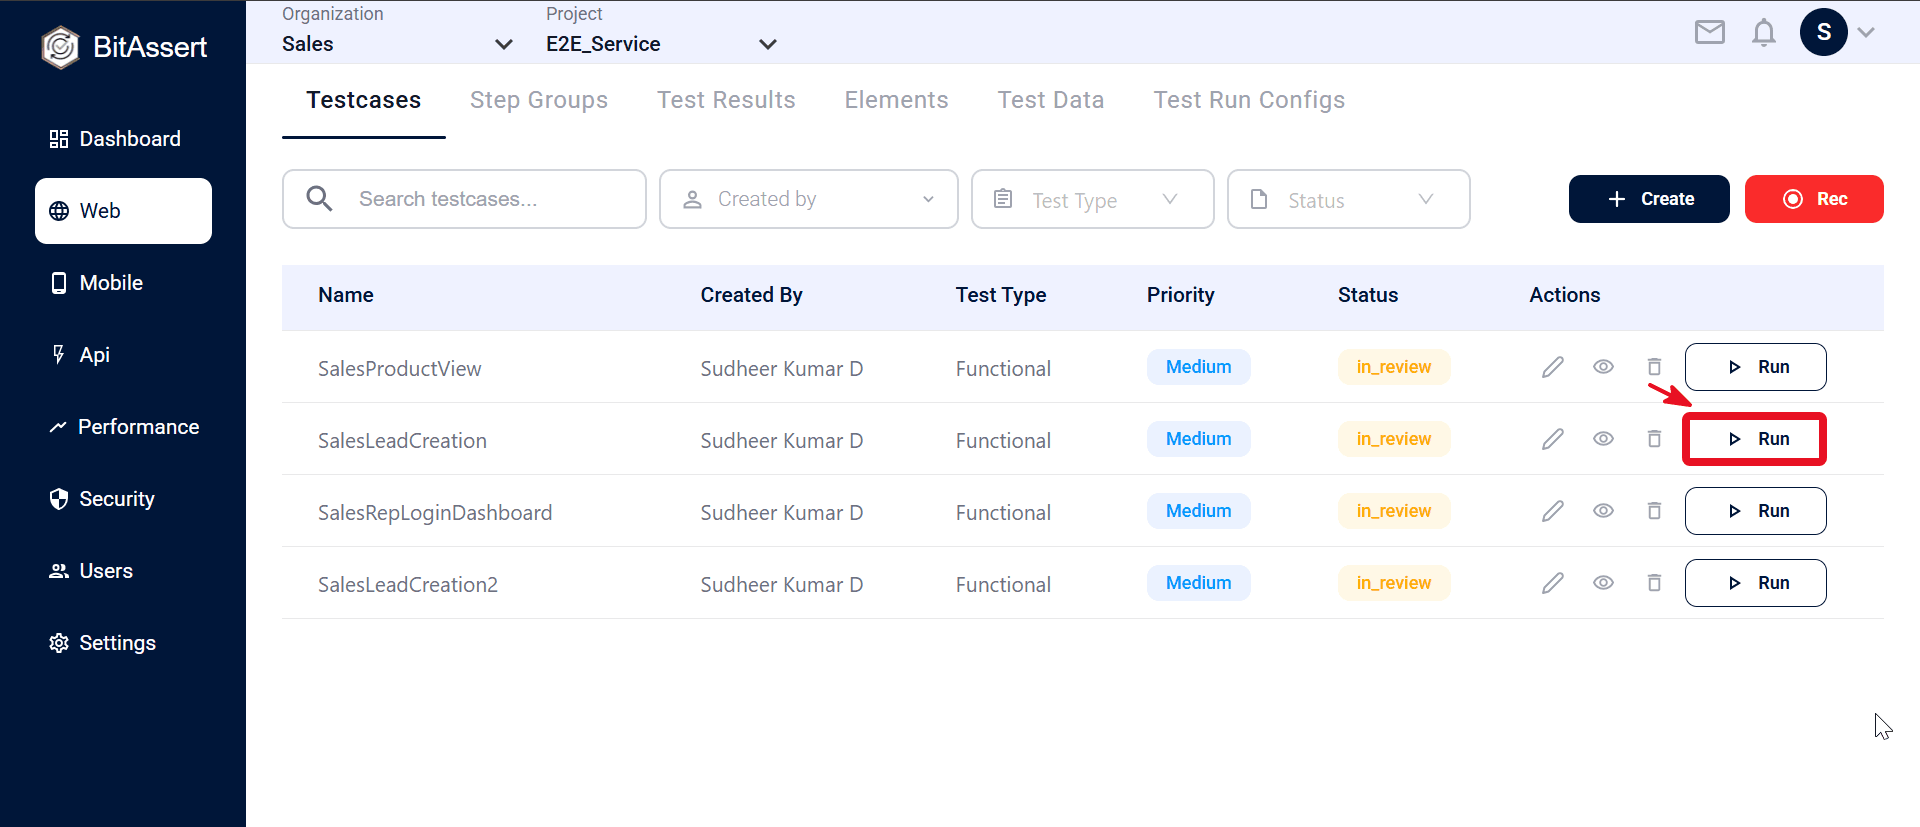Click the S user avatar
This screenshot has height=827, width=1920.
[1824, 32]
